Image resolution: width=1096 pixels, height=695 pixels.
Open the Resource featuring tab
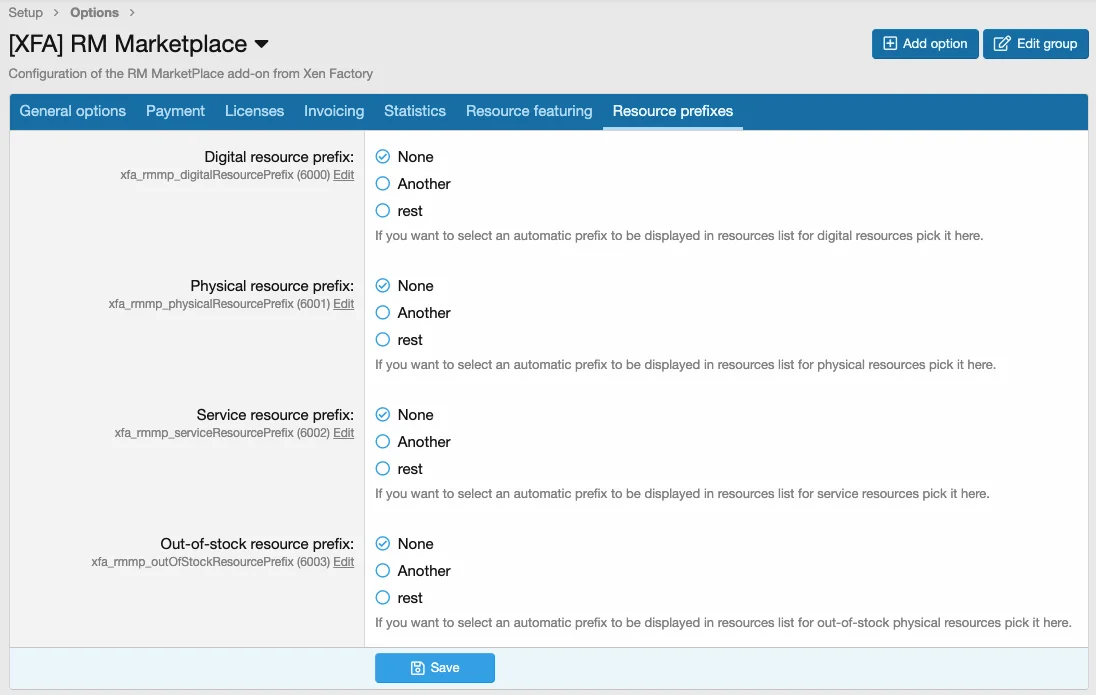[x=529, y=111]
